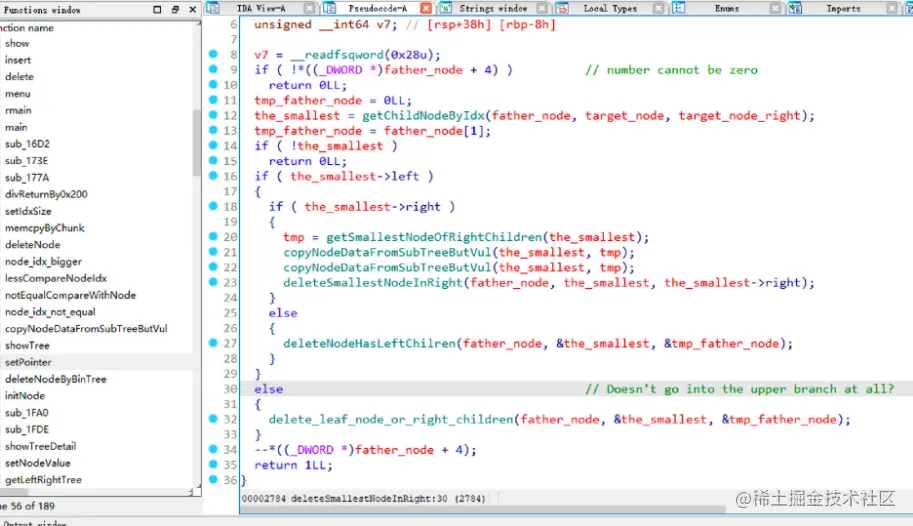Toggle breakpoint dot on line 23
The width and height of the screenshot is (913, 526).
click(213, 282)
